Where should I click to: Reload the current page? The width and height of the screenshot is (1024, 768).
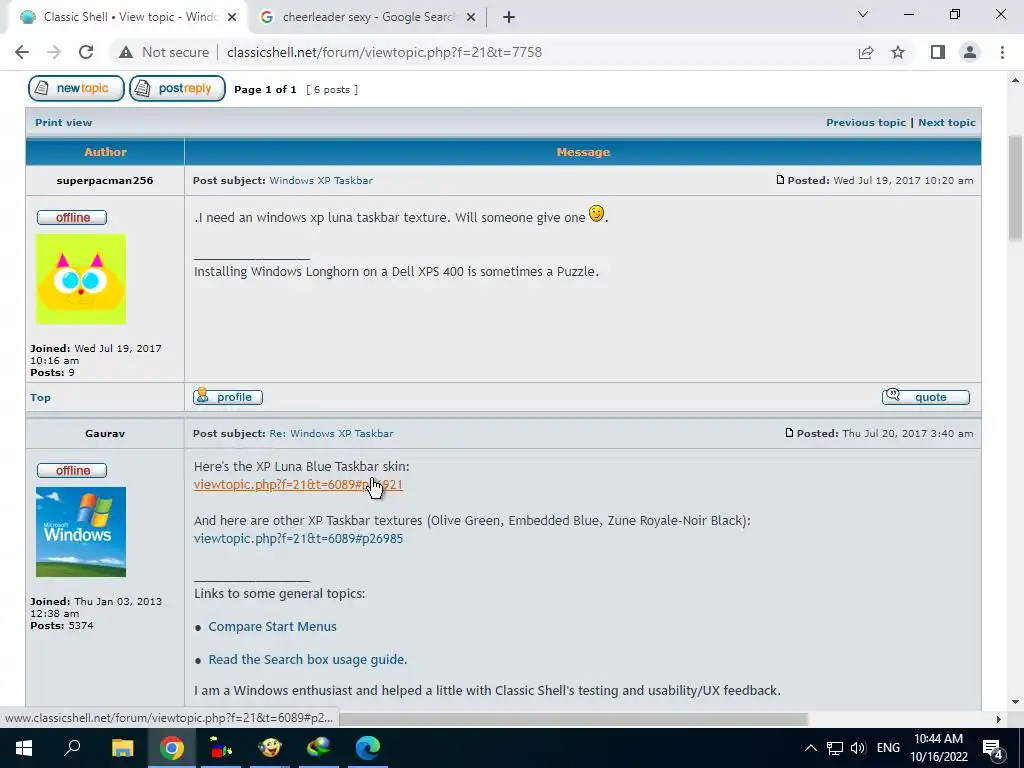pyautogui.click(x=86, y=52)
